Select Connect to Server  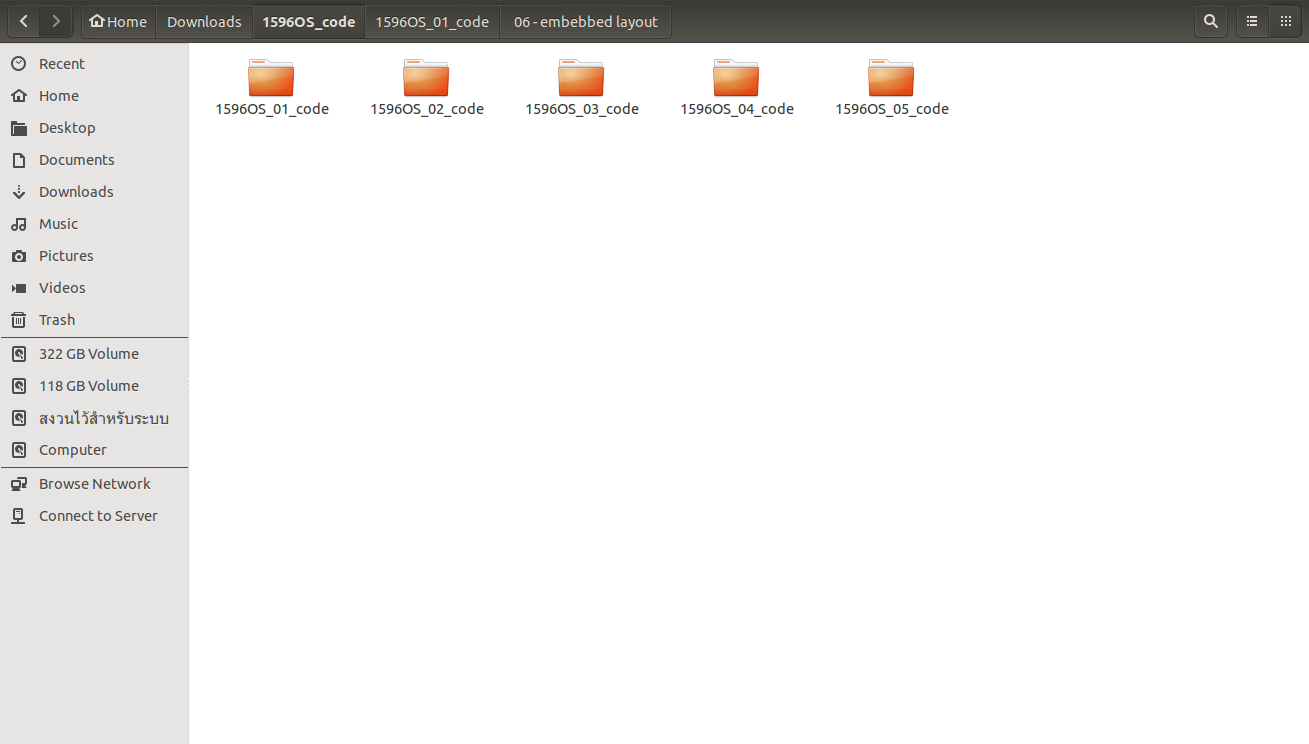click(97, 515)
